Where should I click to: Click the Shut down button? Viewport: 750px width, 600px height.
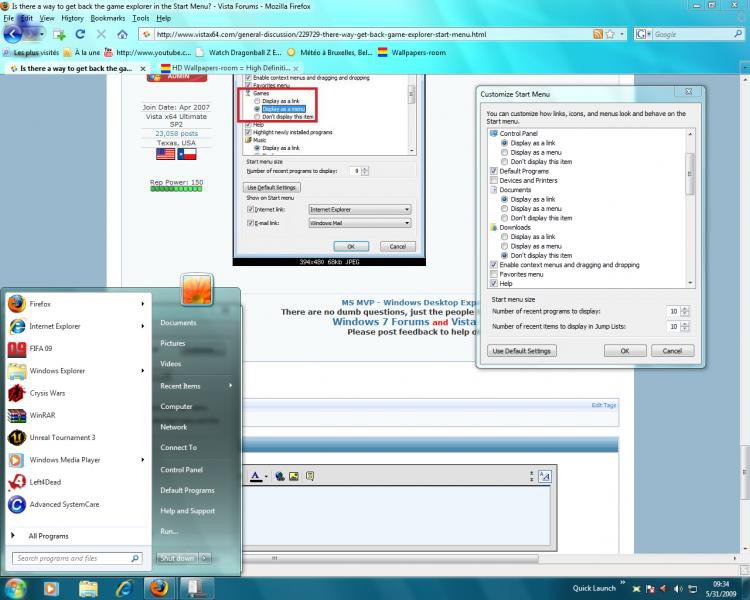pyautogui.click(x=177, y=558)
